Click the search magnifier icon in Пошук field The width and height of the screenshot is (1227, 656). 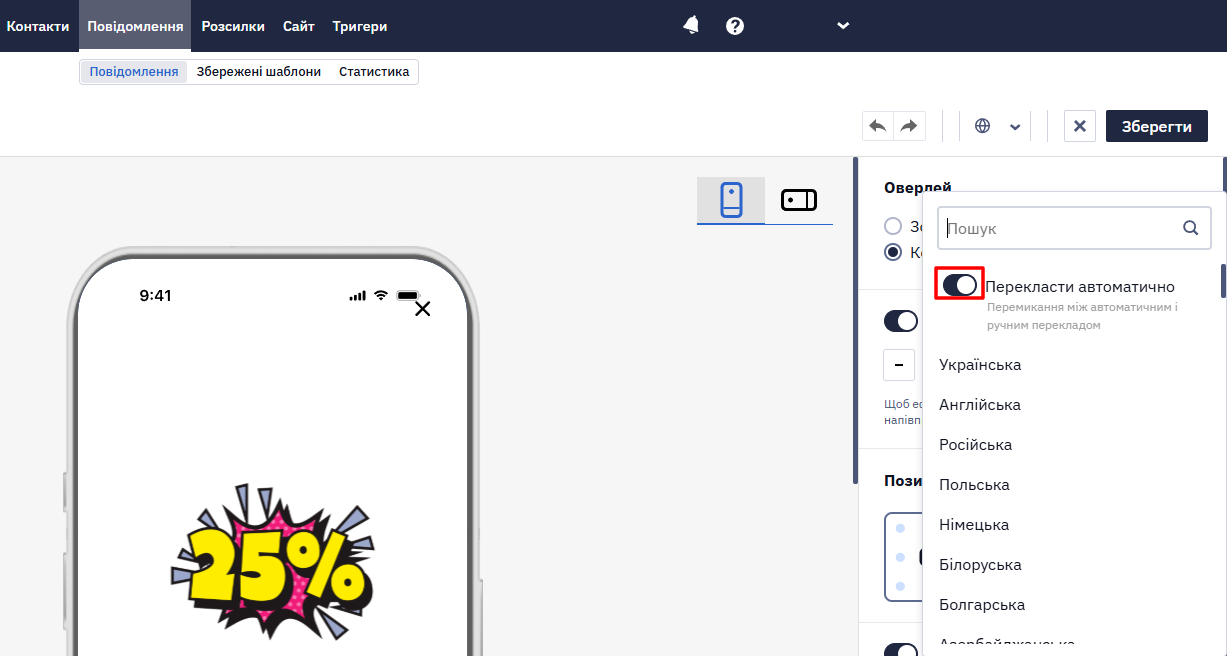pyautogui.click(x=1191, y=228)
